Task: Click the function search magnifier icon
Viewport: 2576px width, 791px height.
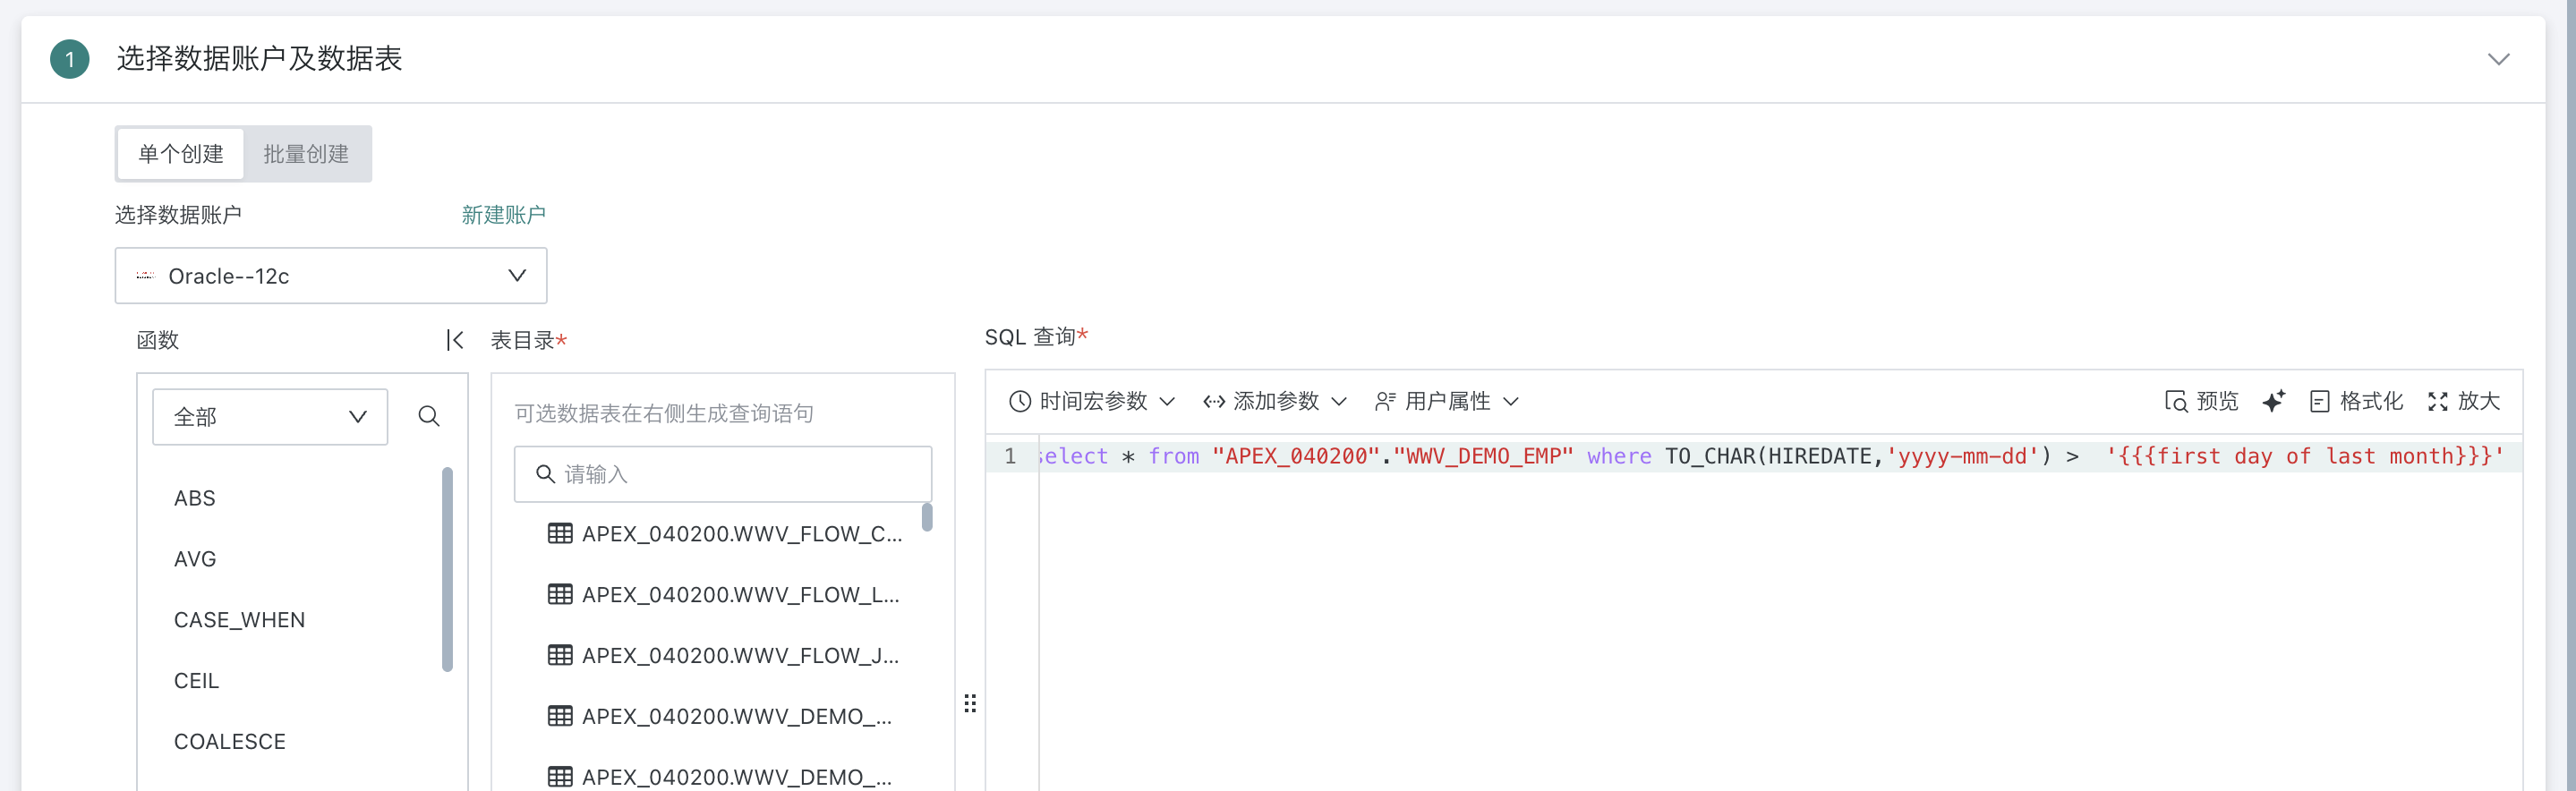Action: (x=429, y=416)
